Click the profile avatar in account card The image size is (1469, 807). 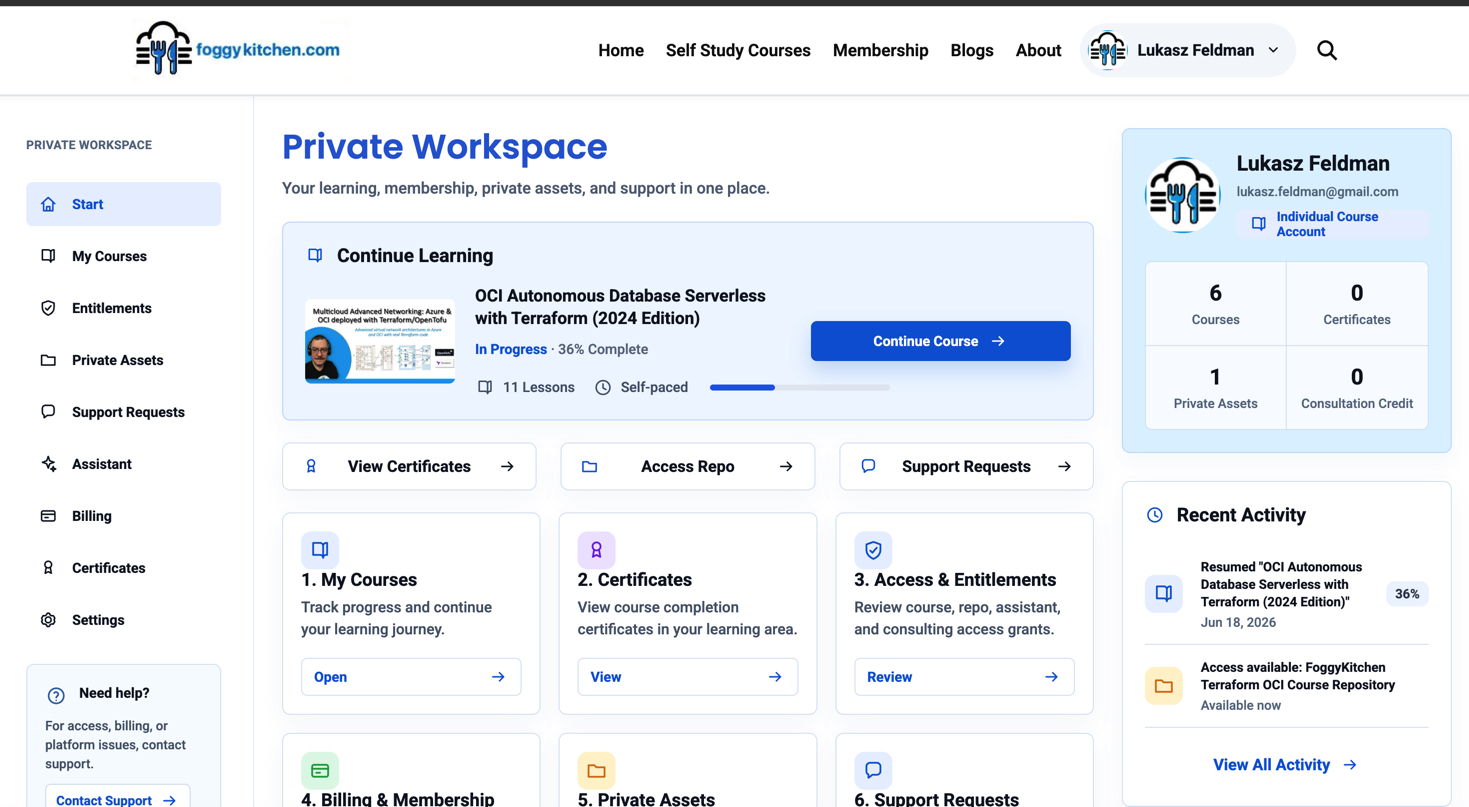1183,195
